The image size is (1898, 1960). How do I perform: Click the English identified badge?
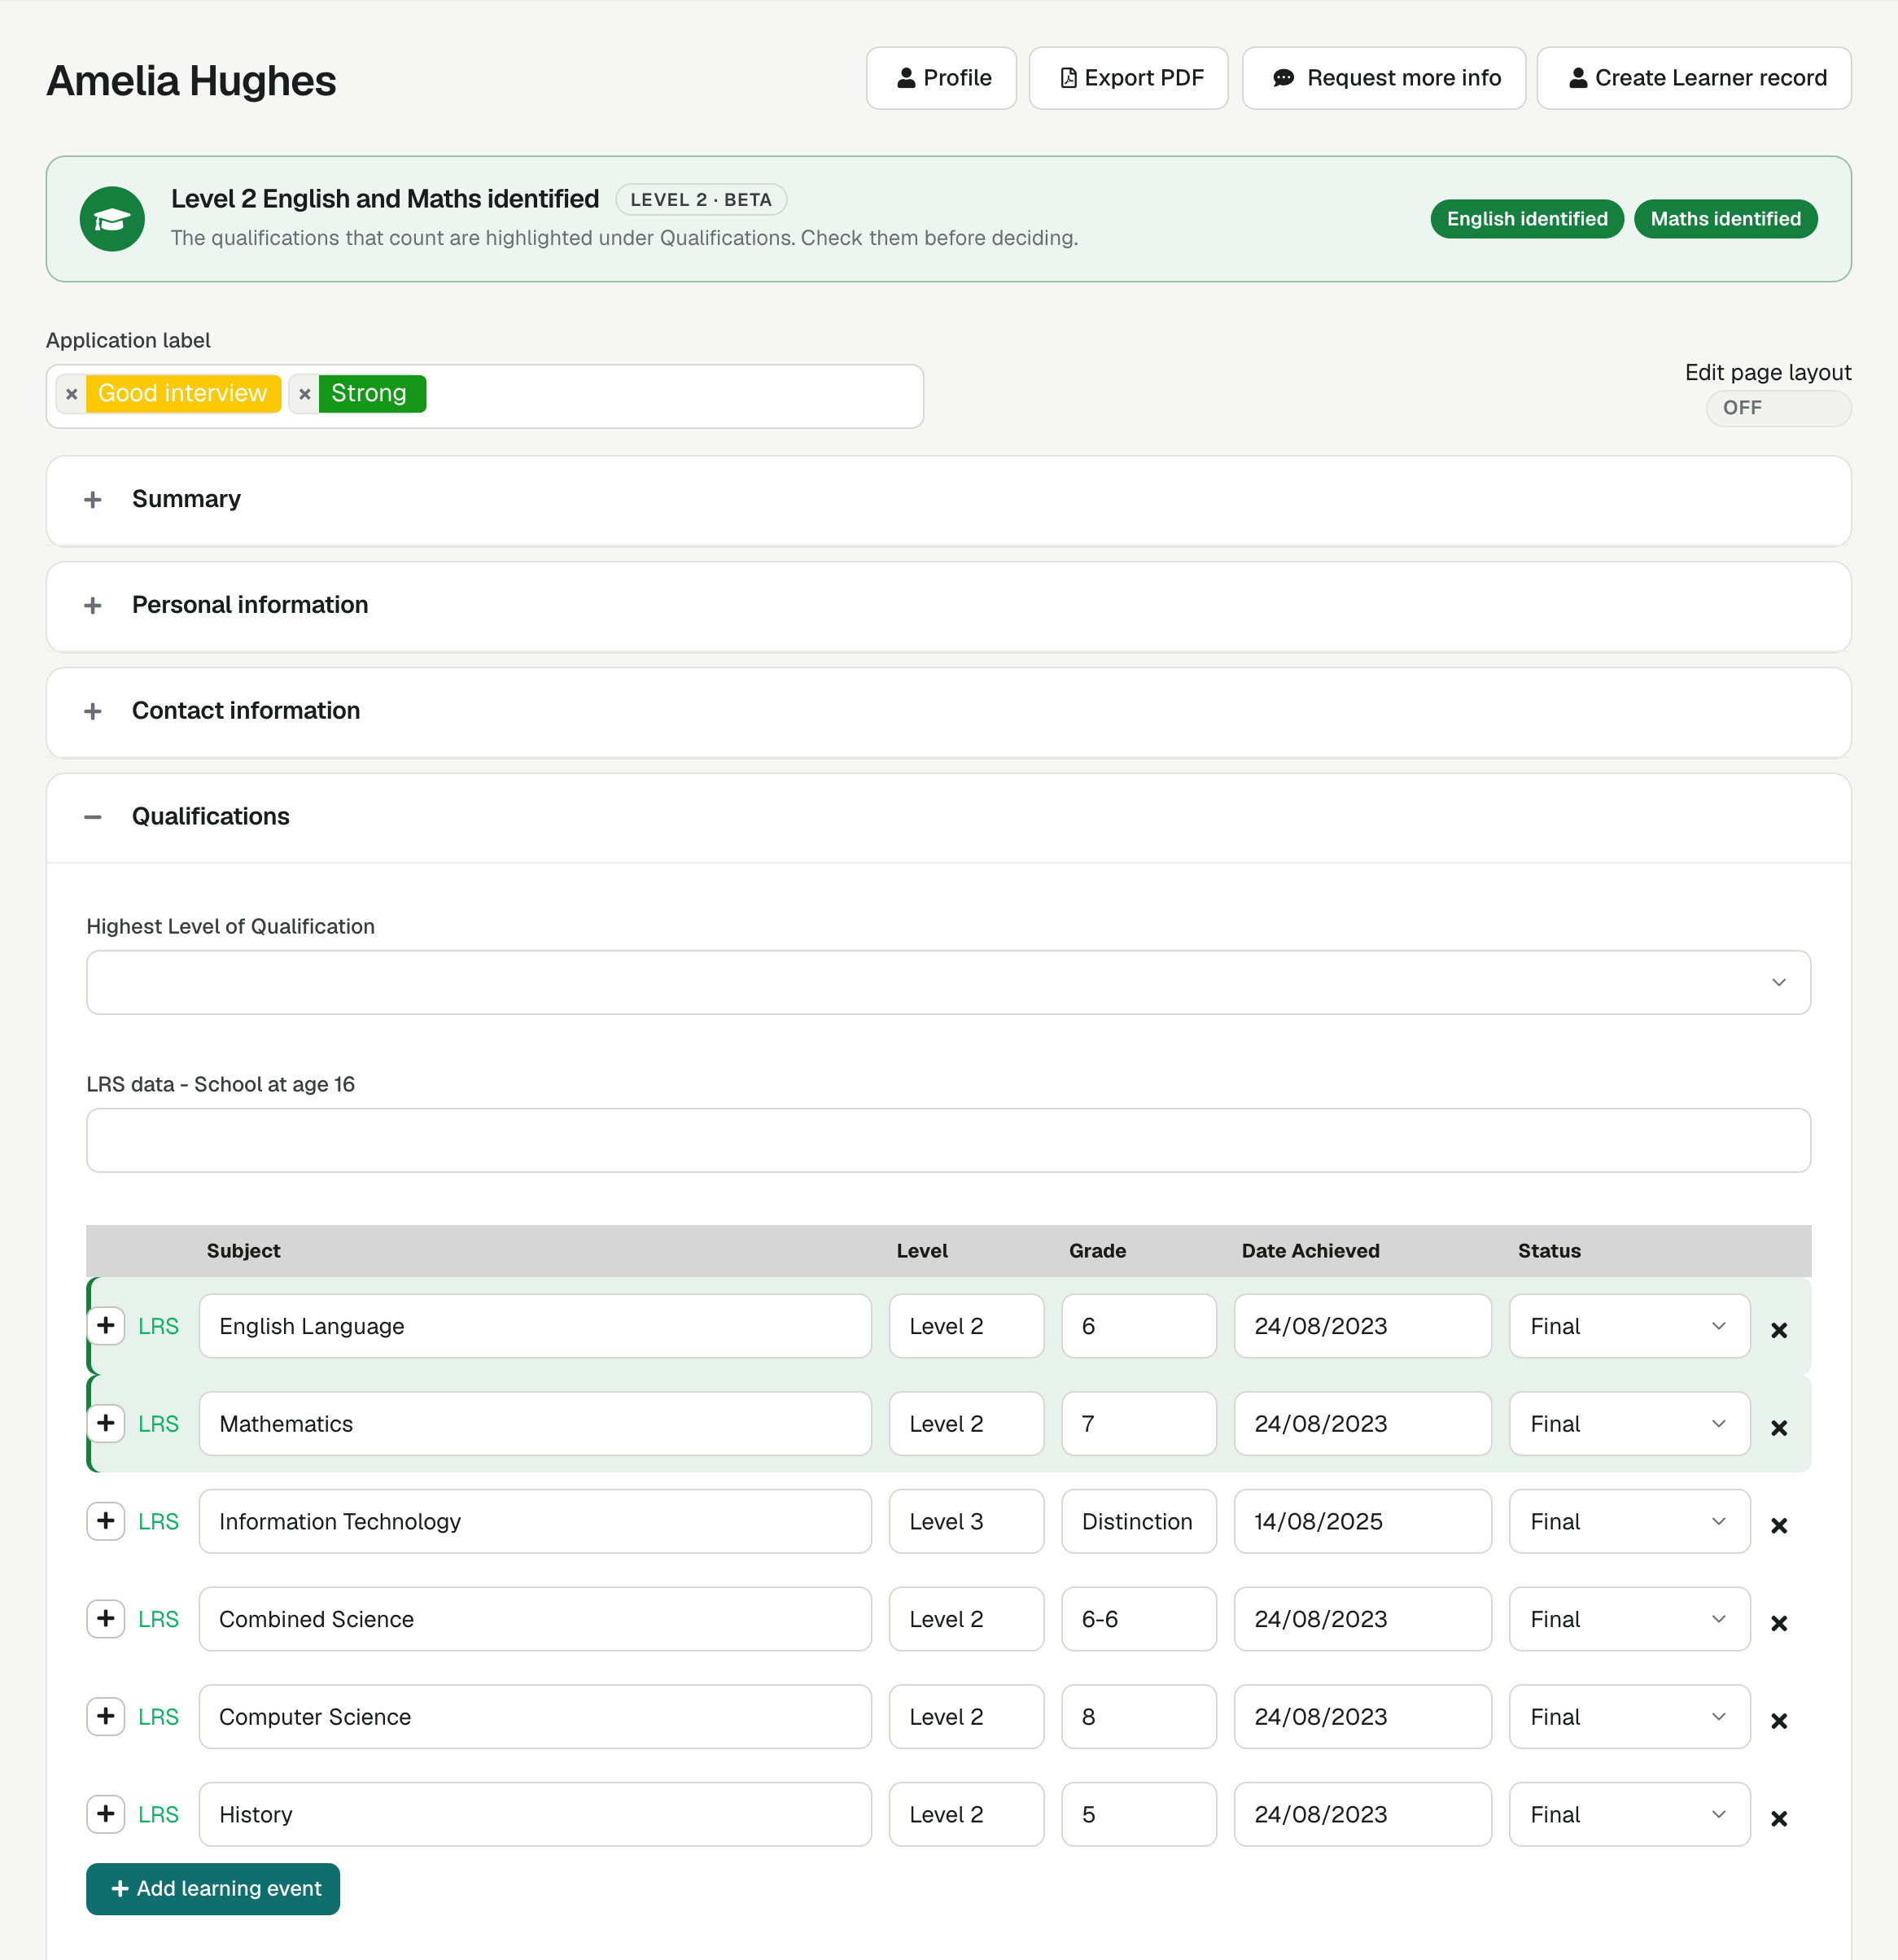pos(1527,219)
